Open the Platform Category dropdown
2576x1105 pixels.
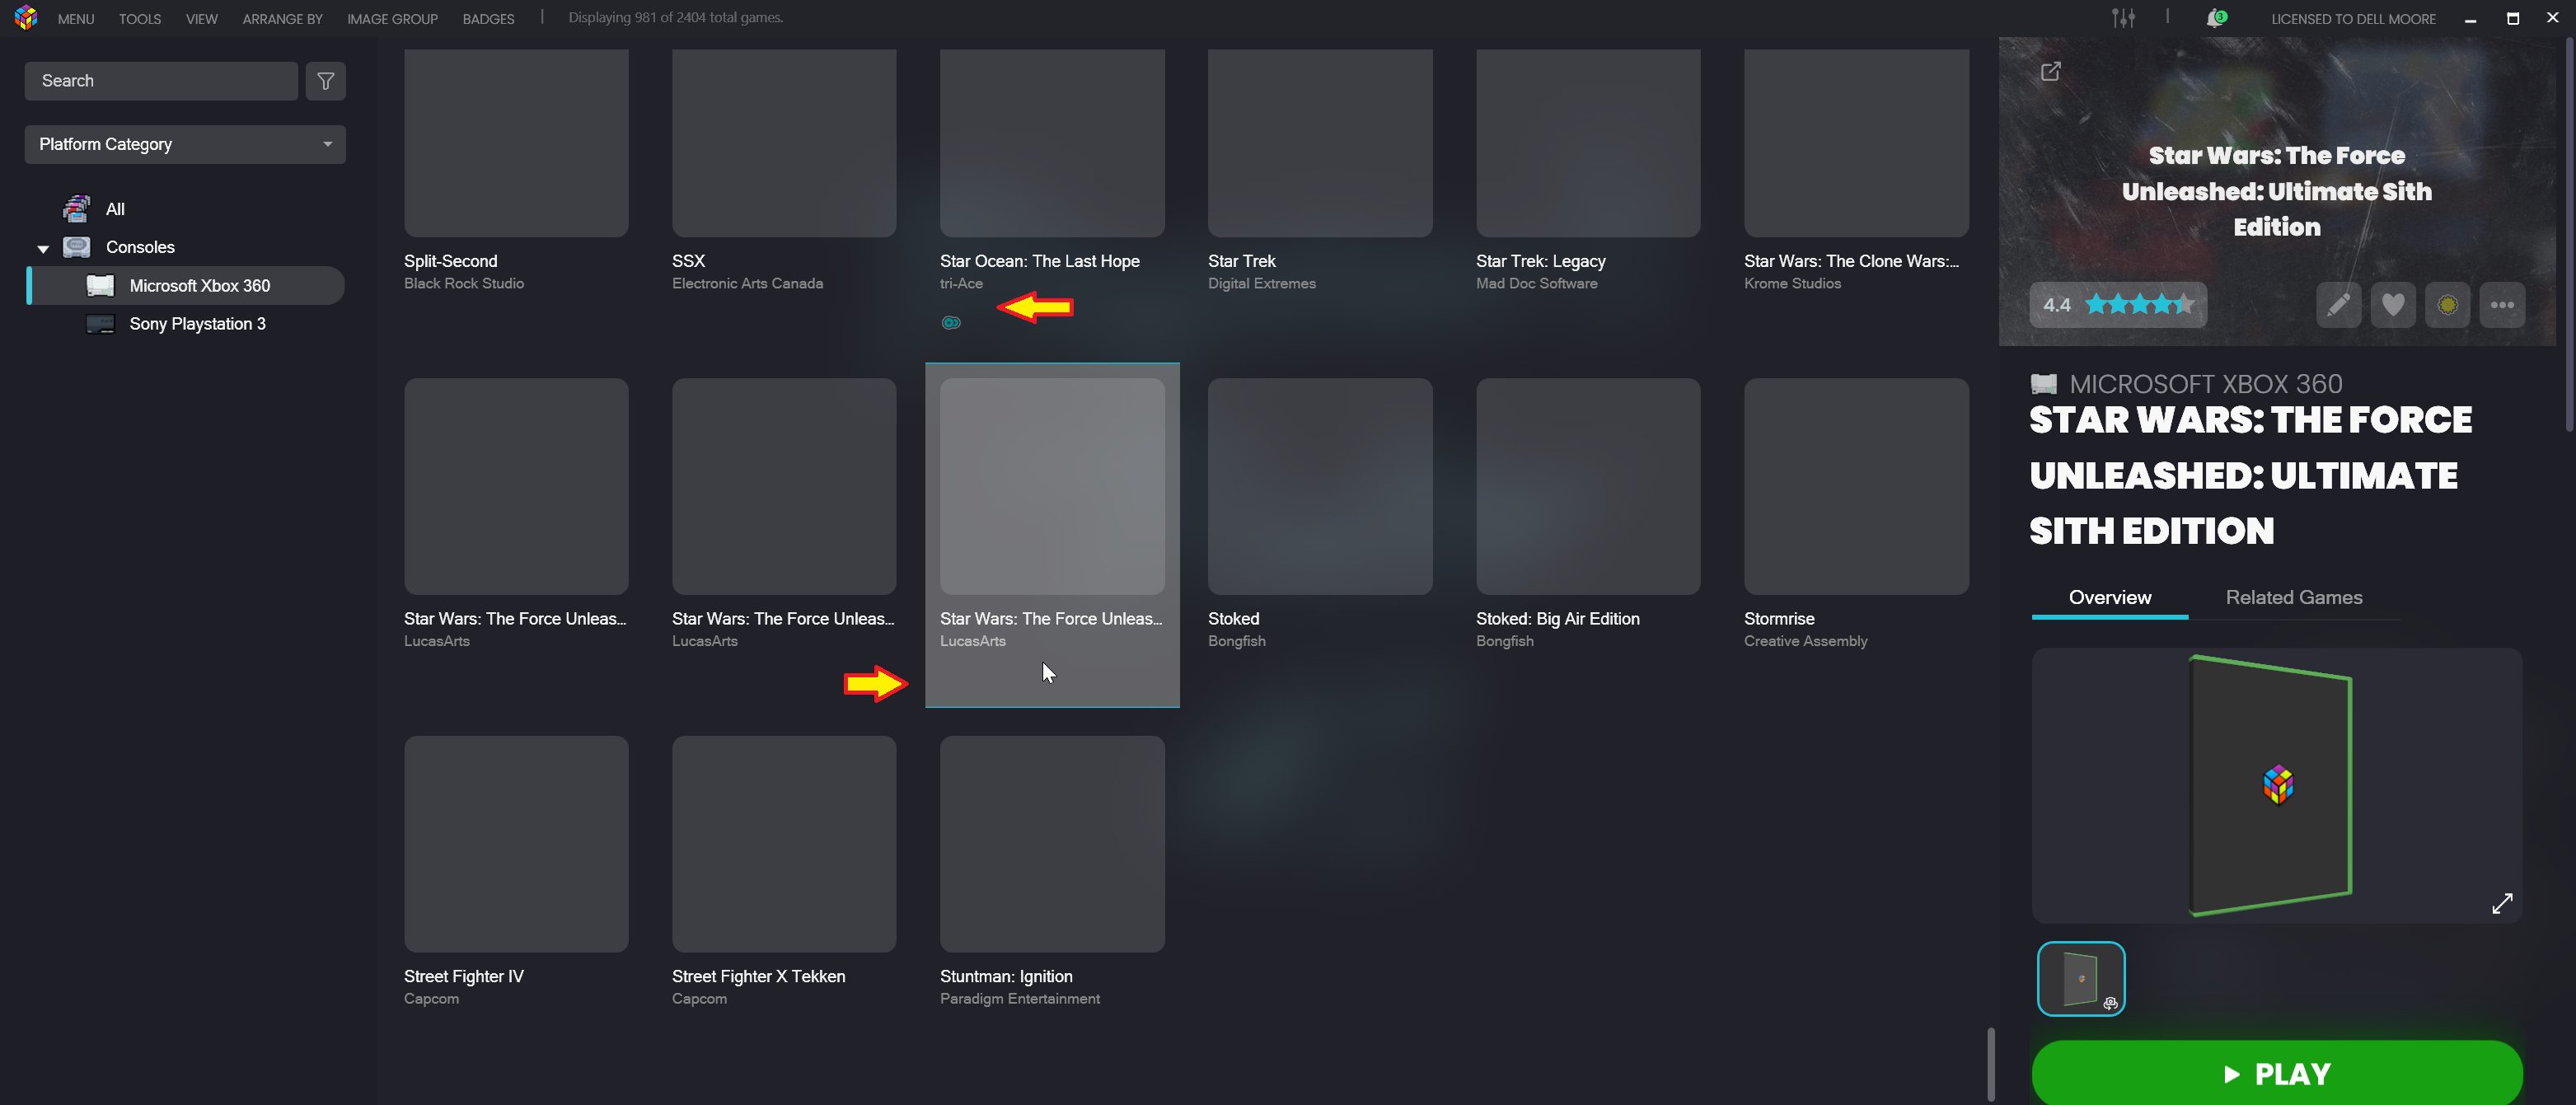coord(185,144)
